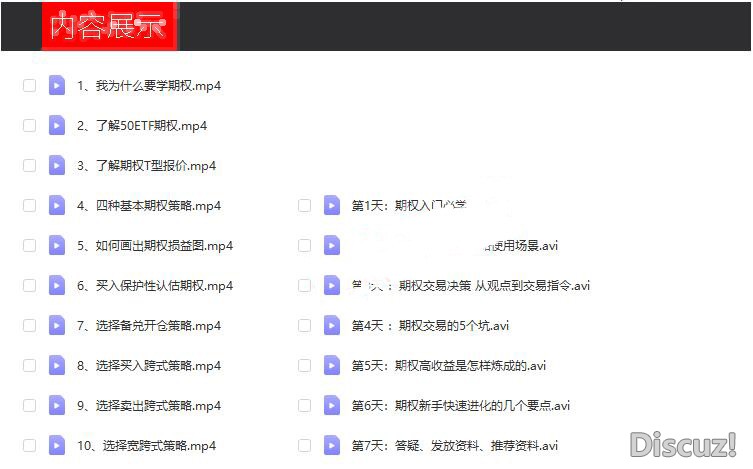Image resolution: width=753 pixels, height=469 pixels.
Task: Click video icon for file ending 使用场景.avi
Action: (x=332, y=245)
